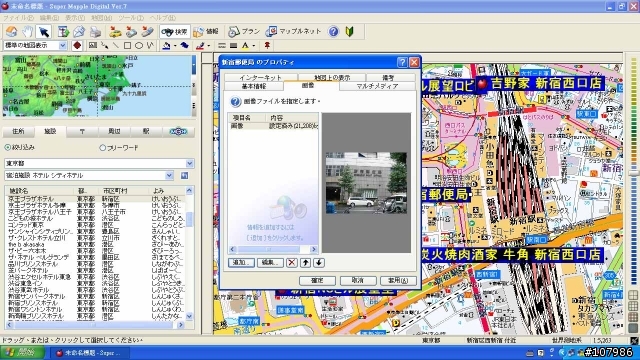The image size is (640, 360).
Task: Click the facility list scroll-down arrow
Action: (x=189, y=316)
